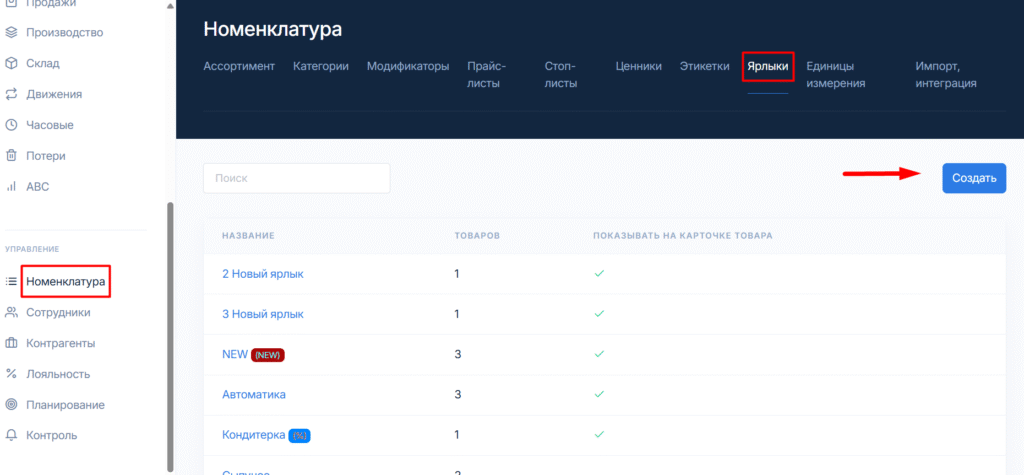Open the 2 Новый ярлык label
This screenshot has width=1024, height=475.
click(x=263, y=274)
